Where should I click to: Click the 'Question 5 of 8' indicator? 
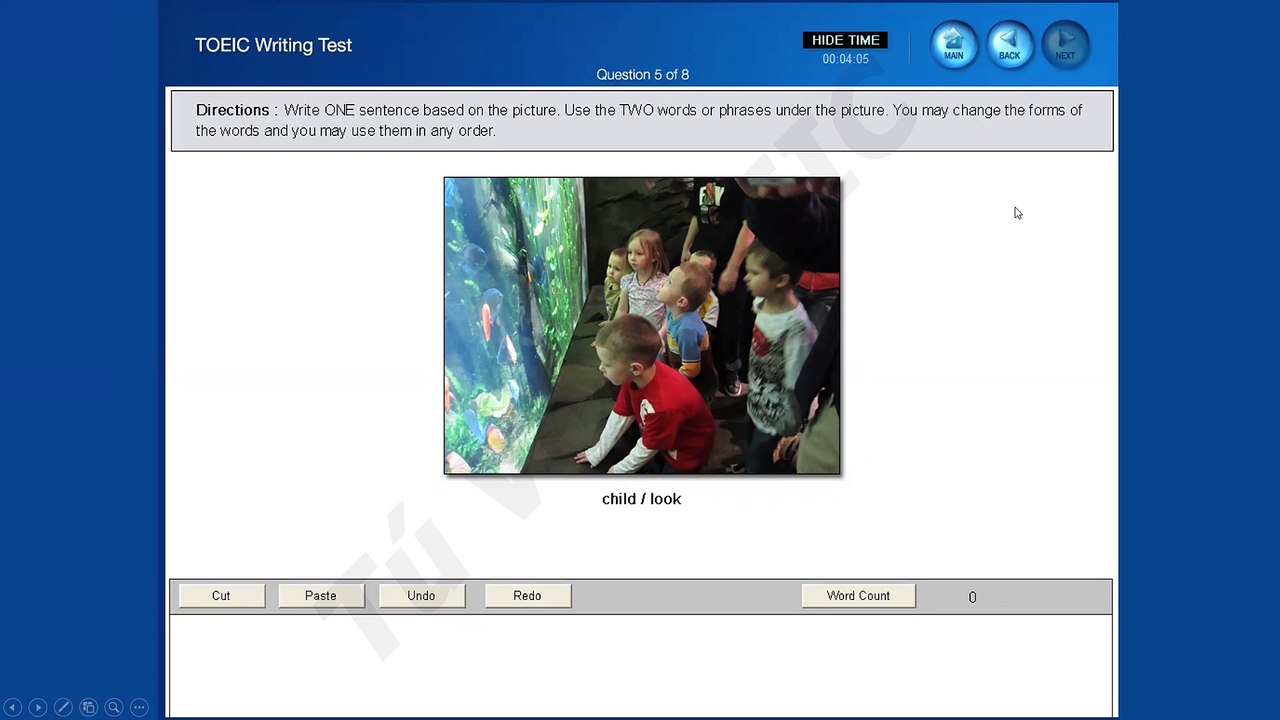tap(642, 75)
